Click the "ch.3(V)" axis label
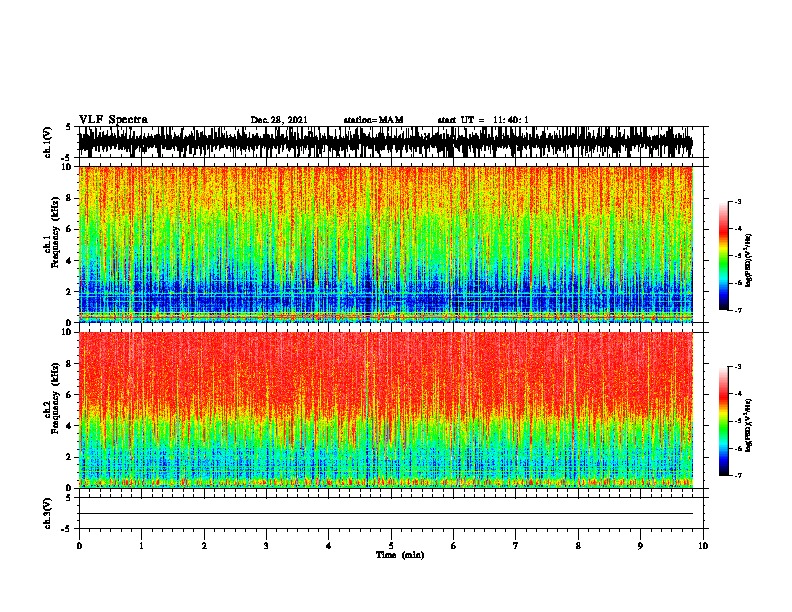 pyautogui.click(x=47, y=514)
